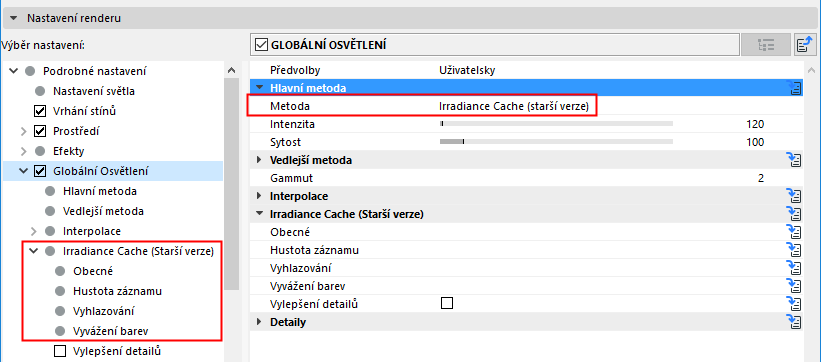The width and height of the screenshot is (821, 362).
Task: Expand the Detaily section
Action: (259, 322)
